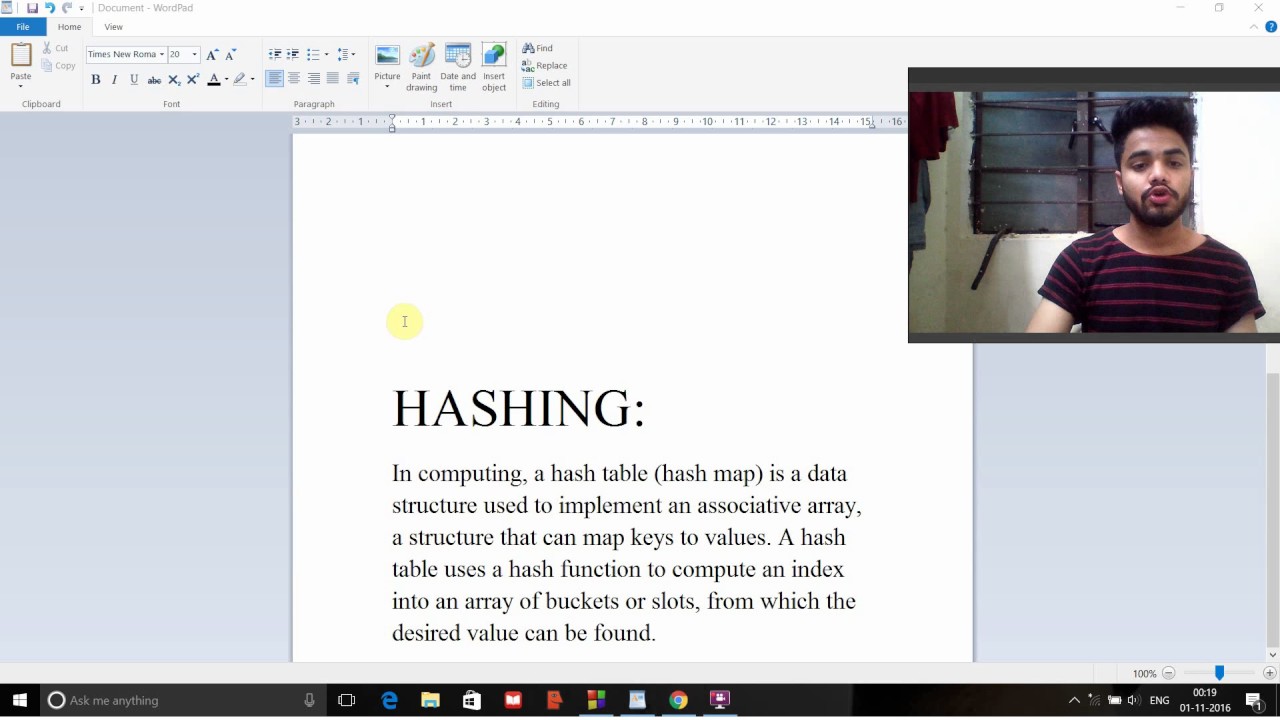Expand the font family dropdown
This screenshot has height=720, width=1280.
click(162, 54)
